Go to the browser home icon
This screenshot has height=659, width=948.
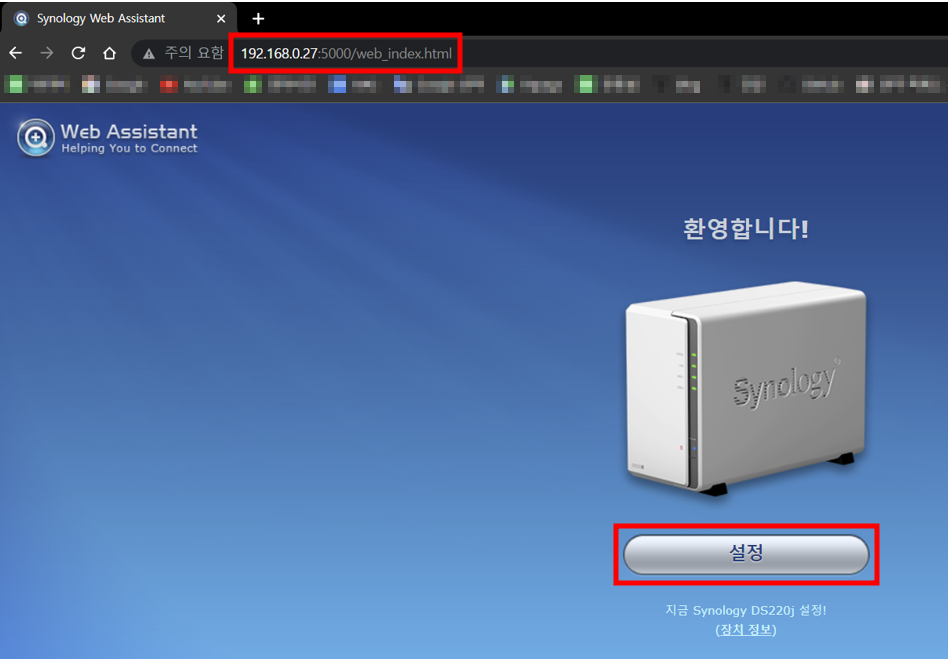109,53
